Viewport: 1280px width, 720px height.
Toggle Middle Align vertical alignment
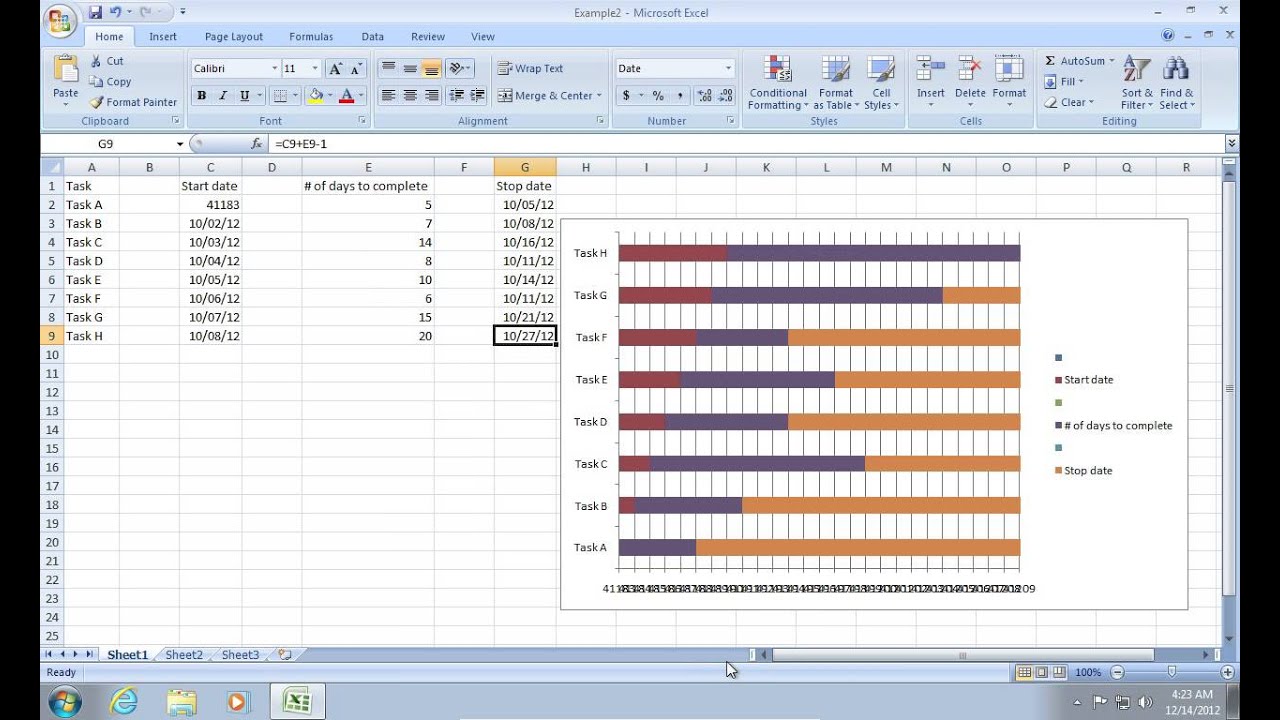pyautogui.click(x=410, y=69)
